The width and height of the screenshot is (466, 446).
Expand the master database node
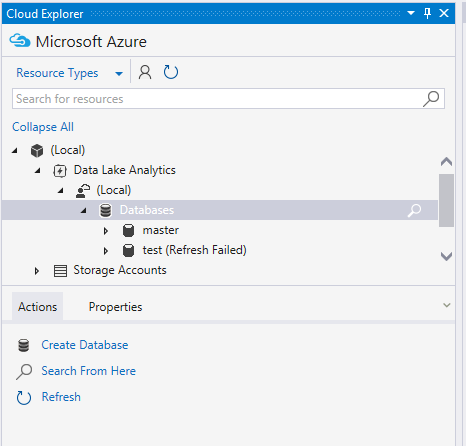coord(106,231)
